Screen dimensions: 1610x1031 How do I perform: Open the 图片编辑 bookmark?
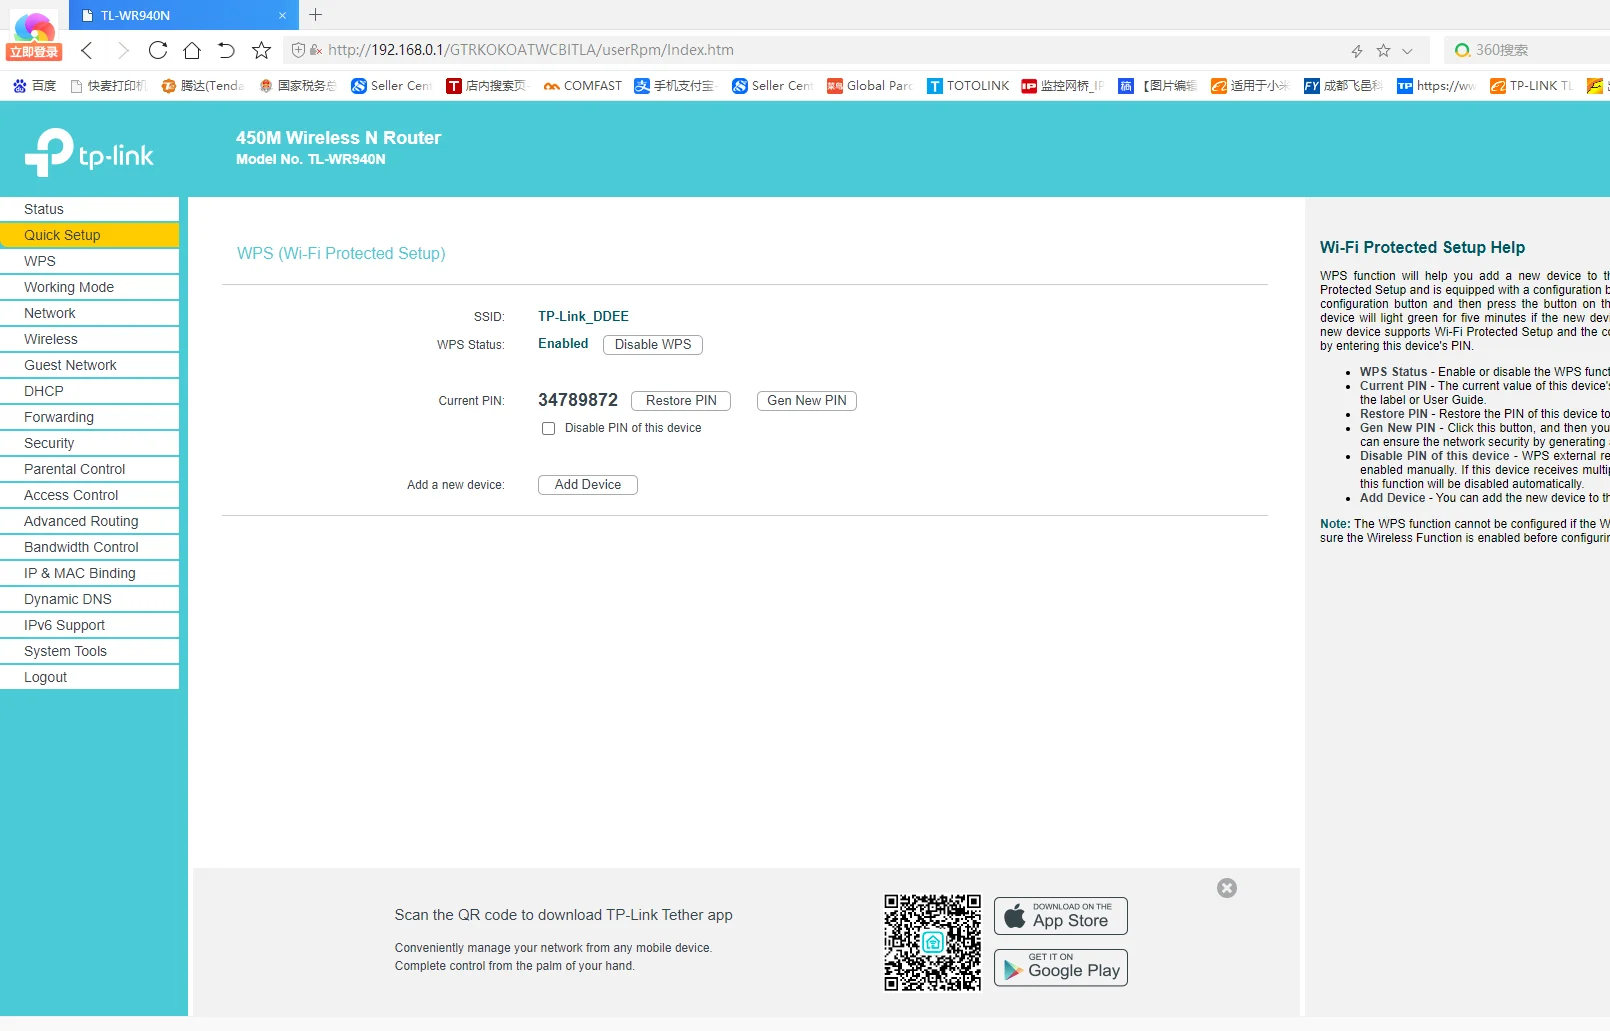[x=1158, y=86]
